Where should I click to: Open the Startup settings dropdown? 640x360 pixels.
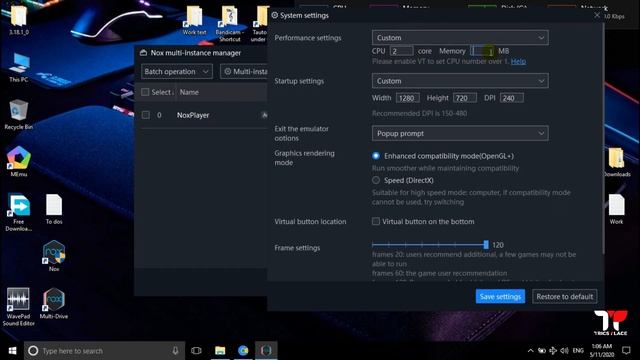click(x=460, y=81)
